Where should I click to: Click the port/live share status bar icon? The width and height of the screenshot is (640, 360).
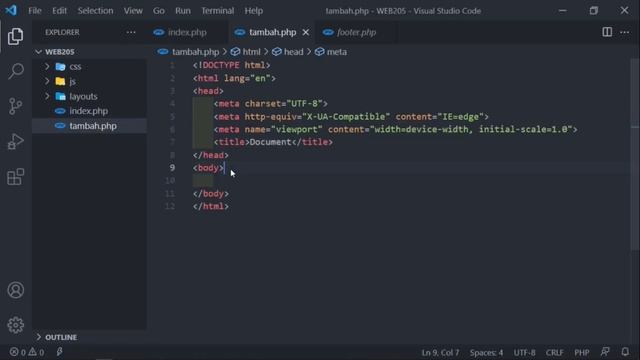click(x=60, y=351)
